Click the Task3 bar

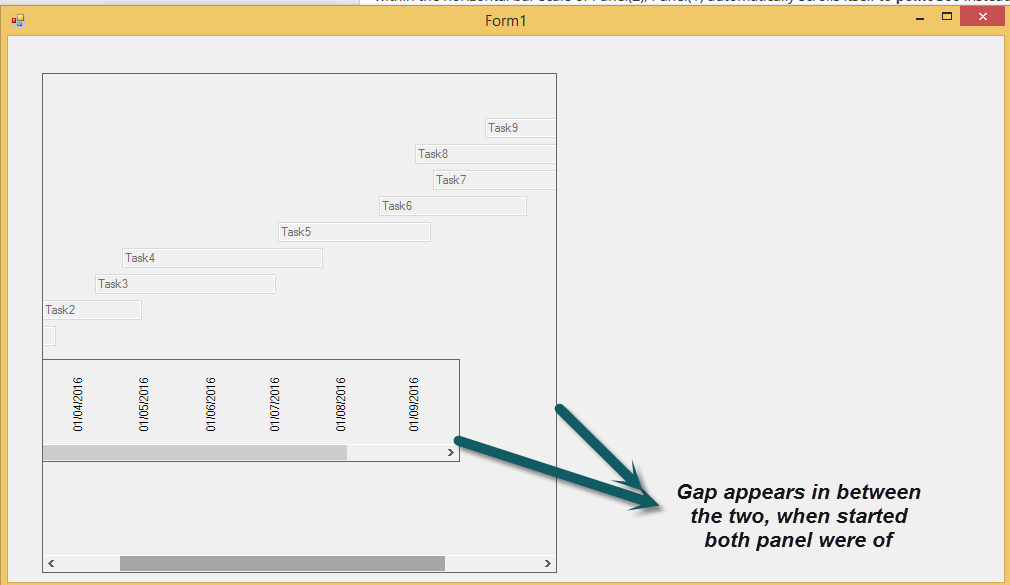point(186,284)
